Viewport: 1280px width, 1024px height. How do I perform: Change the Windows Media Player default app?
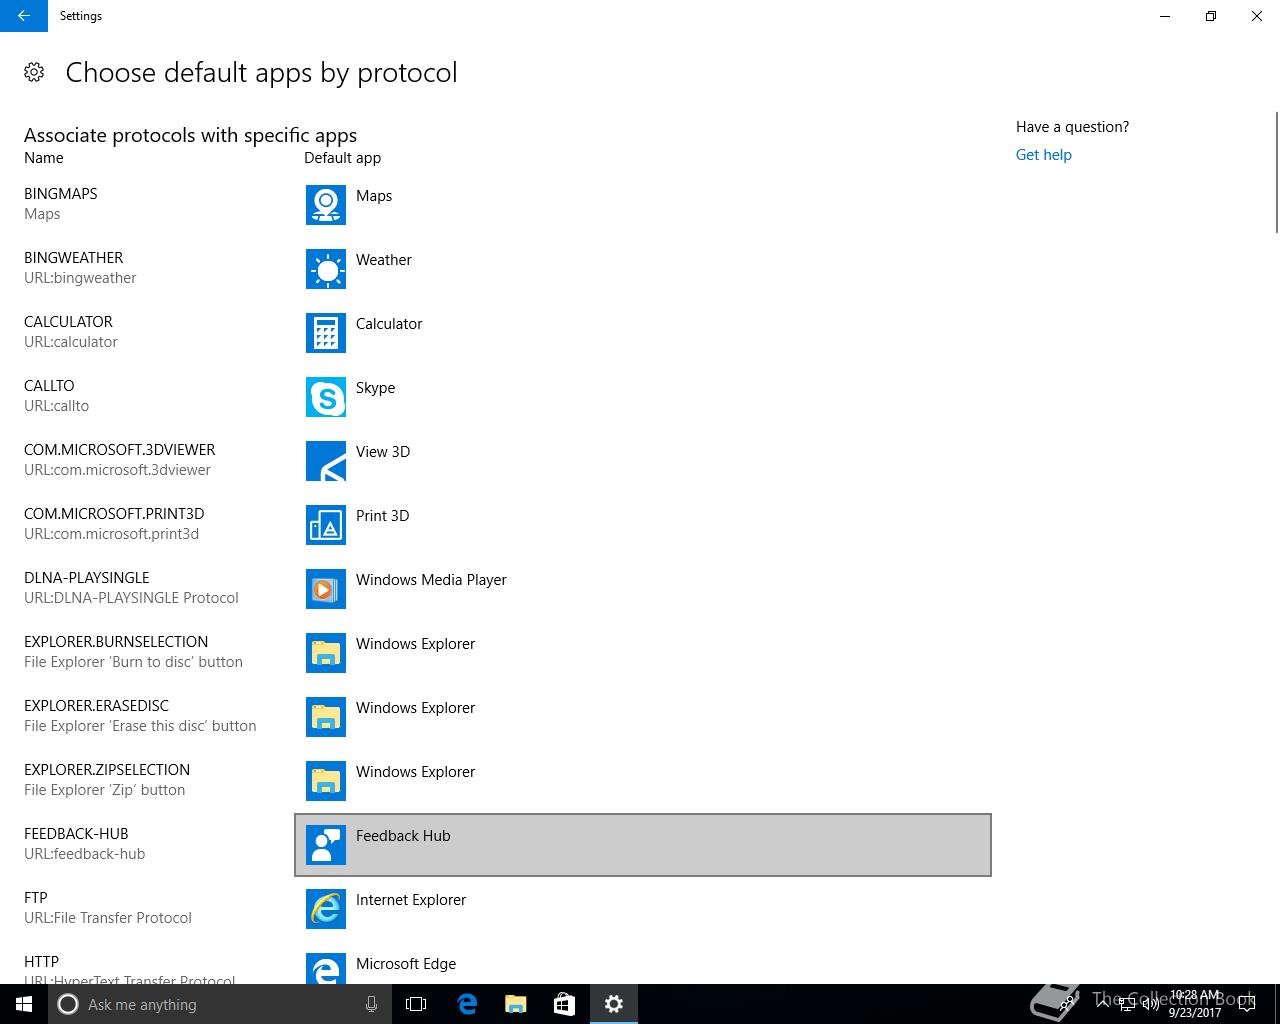(x=643, y=589)
